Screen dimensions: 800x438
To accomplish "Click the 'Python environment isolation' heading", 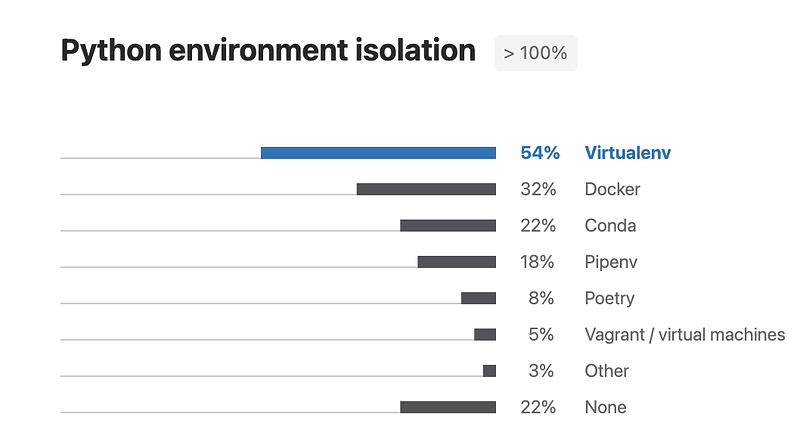I will (x=268, y=51).
